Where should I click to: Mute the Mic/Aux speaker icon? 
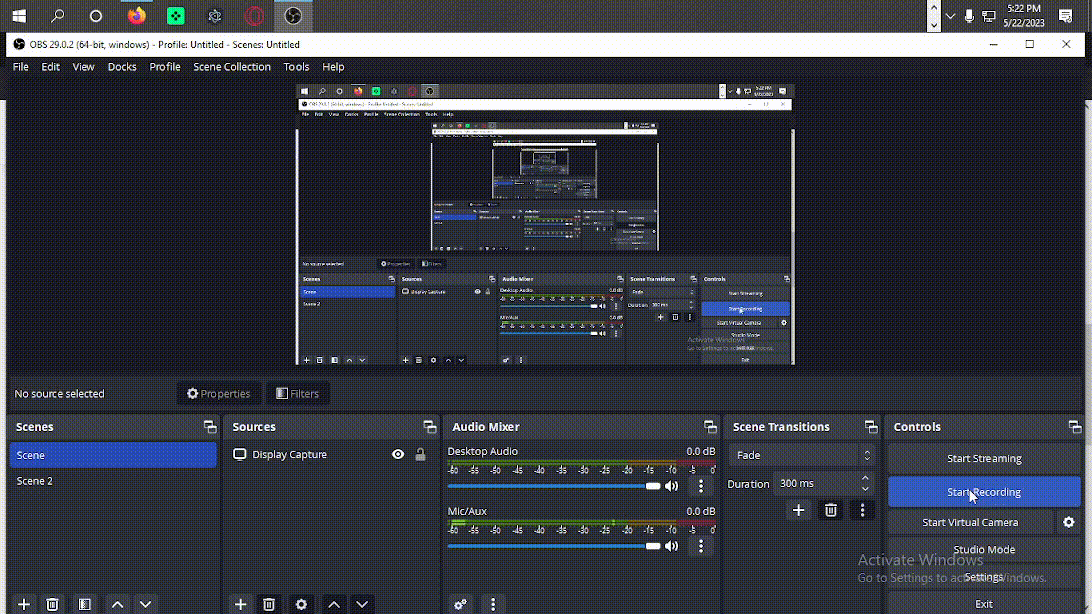tap(672, 546)
